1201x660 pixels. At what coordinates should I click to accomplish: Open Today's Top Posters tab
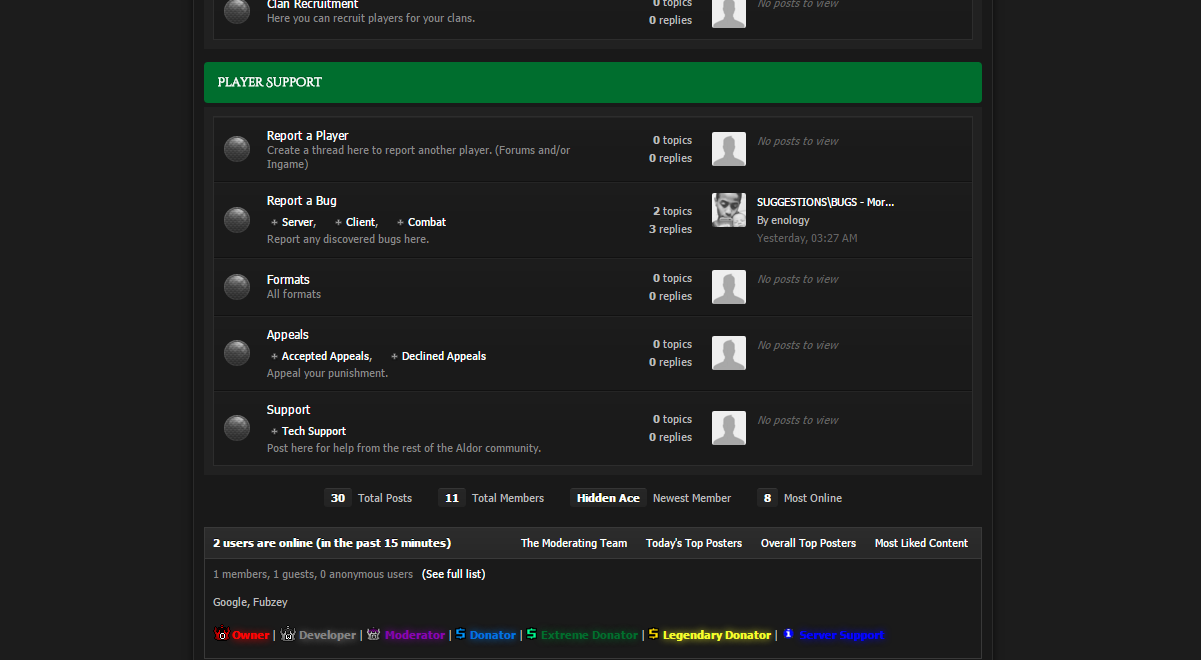(x=694, y=543)
